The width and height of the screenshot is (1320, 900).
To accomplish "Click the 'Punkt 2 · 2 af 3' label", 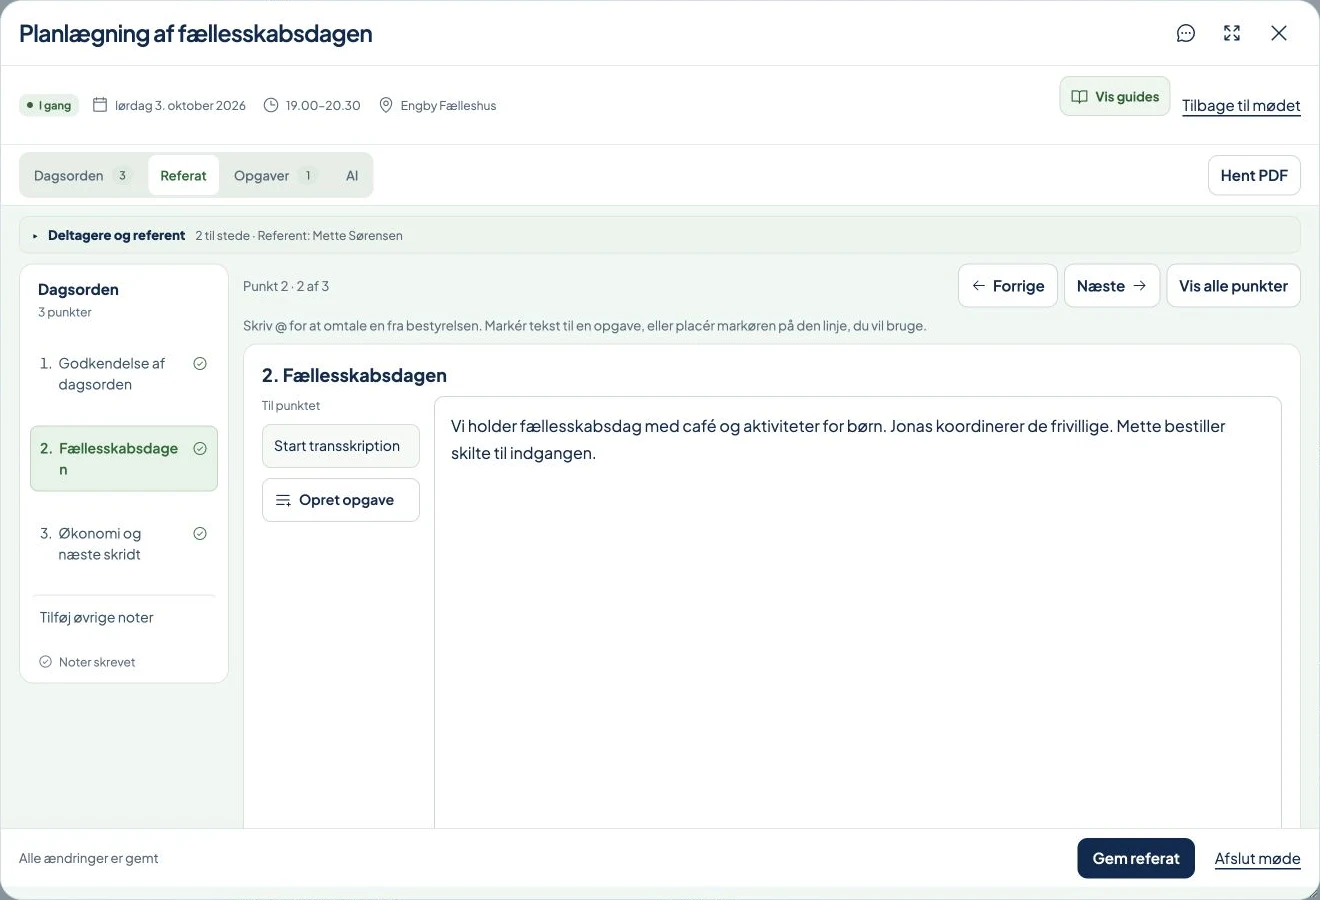I will click(286, 286).
